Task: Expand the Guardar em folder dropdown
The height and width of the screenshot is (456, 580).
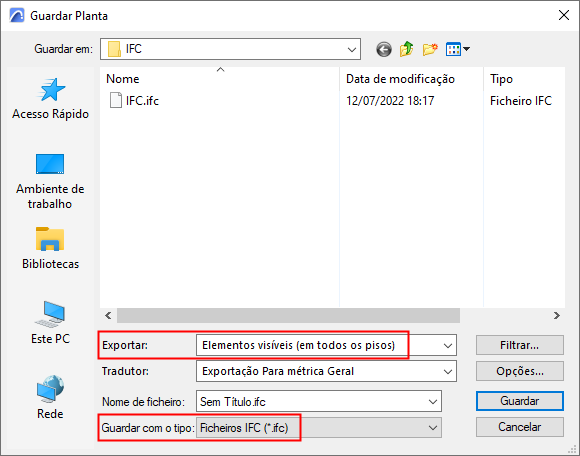Action: pos(352,49)
